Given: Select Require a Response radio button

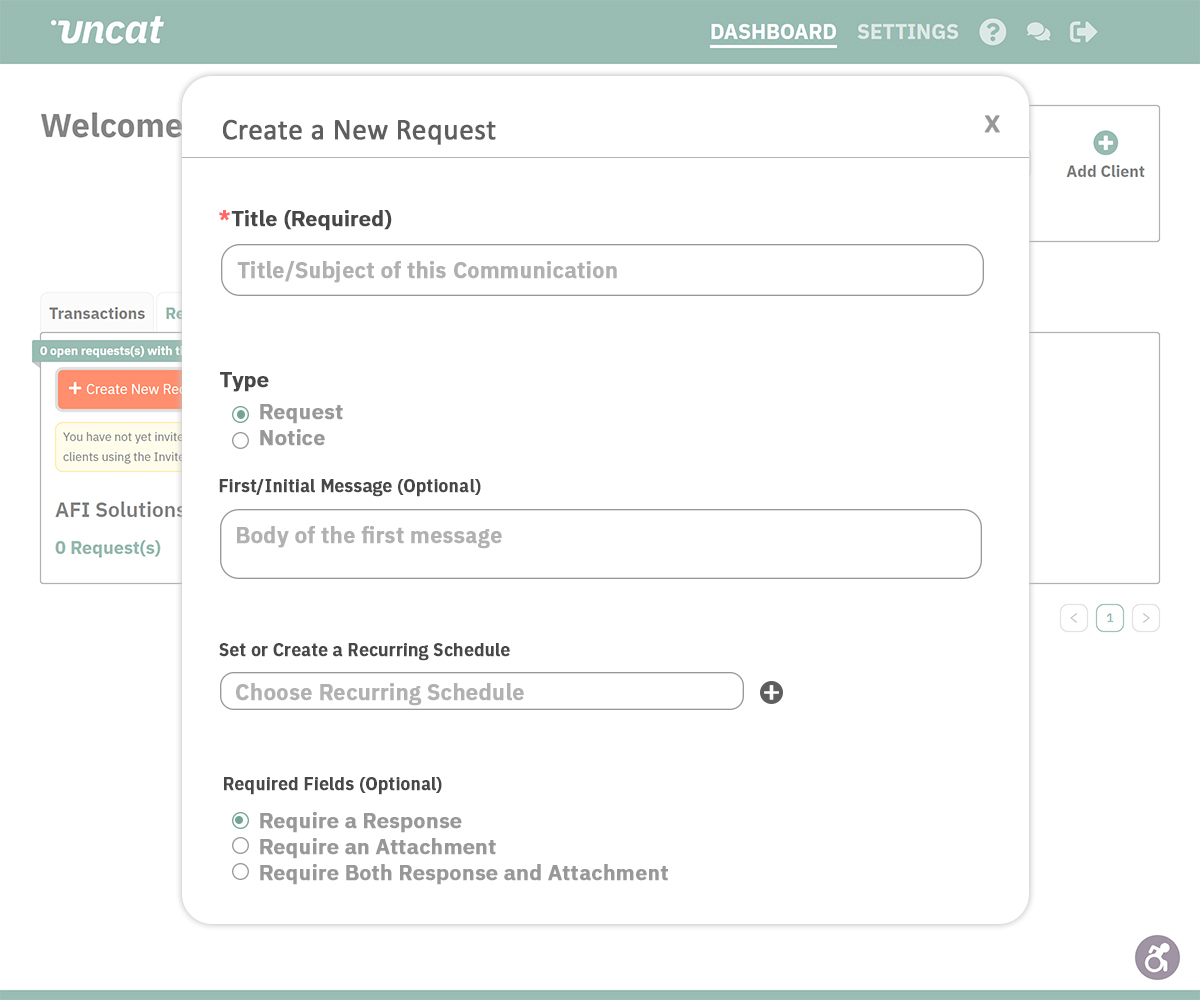Looking at the screenshot, I should point(240,820).
